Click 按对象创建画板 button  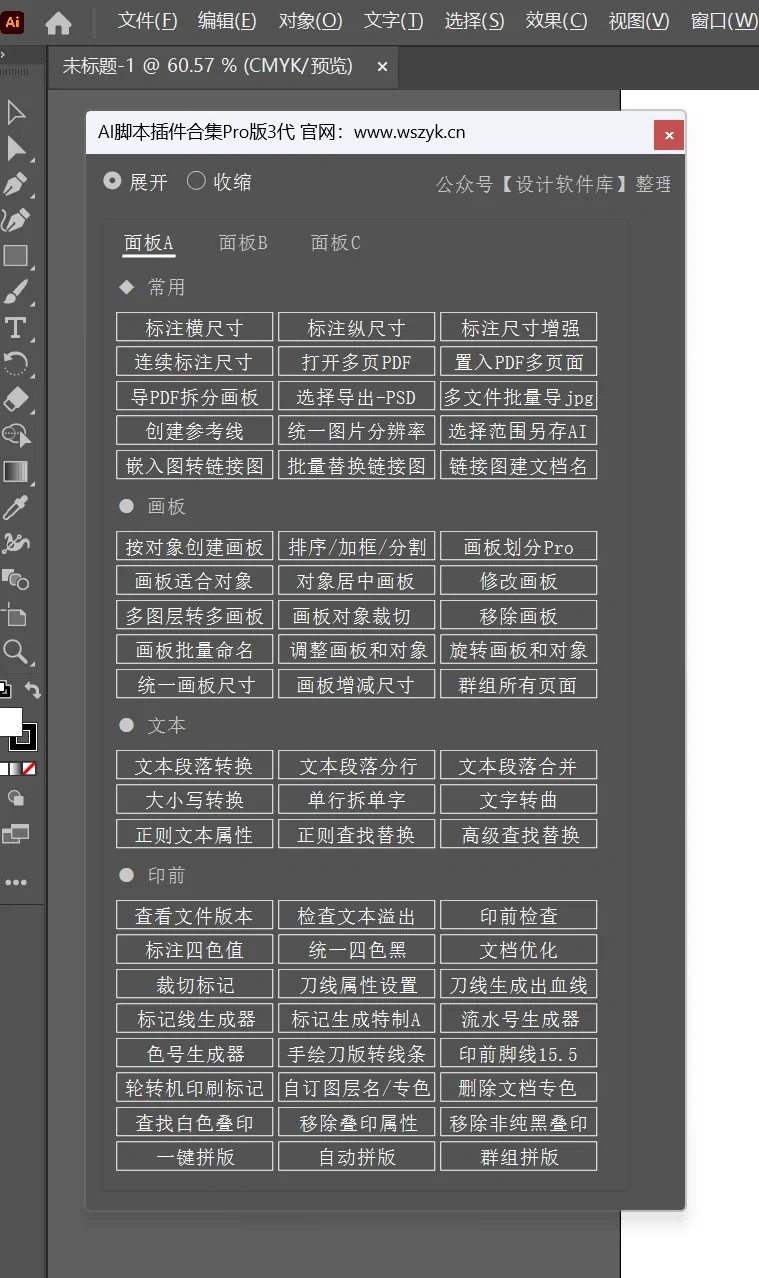[x=195, y=546]
